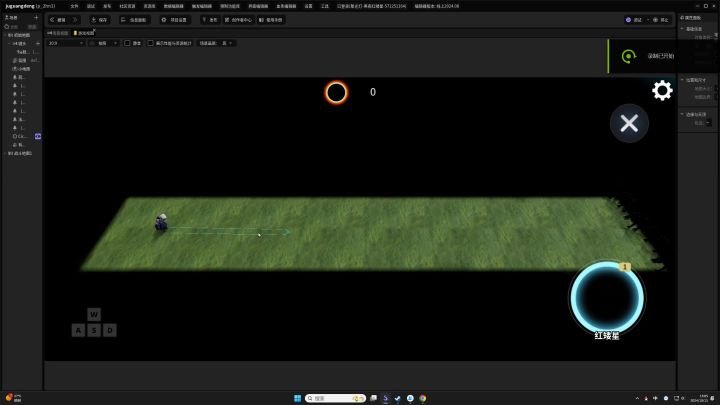This screenshot has width=720, height=405.
Task: Open the dropdown arrow beside debug button
Action: coord(648,20)
